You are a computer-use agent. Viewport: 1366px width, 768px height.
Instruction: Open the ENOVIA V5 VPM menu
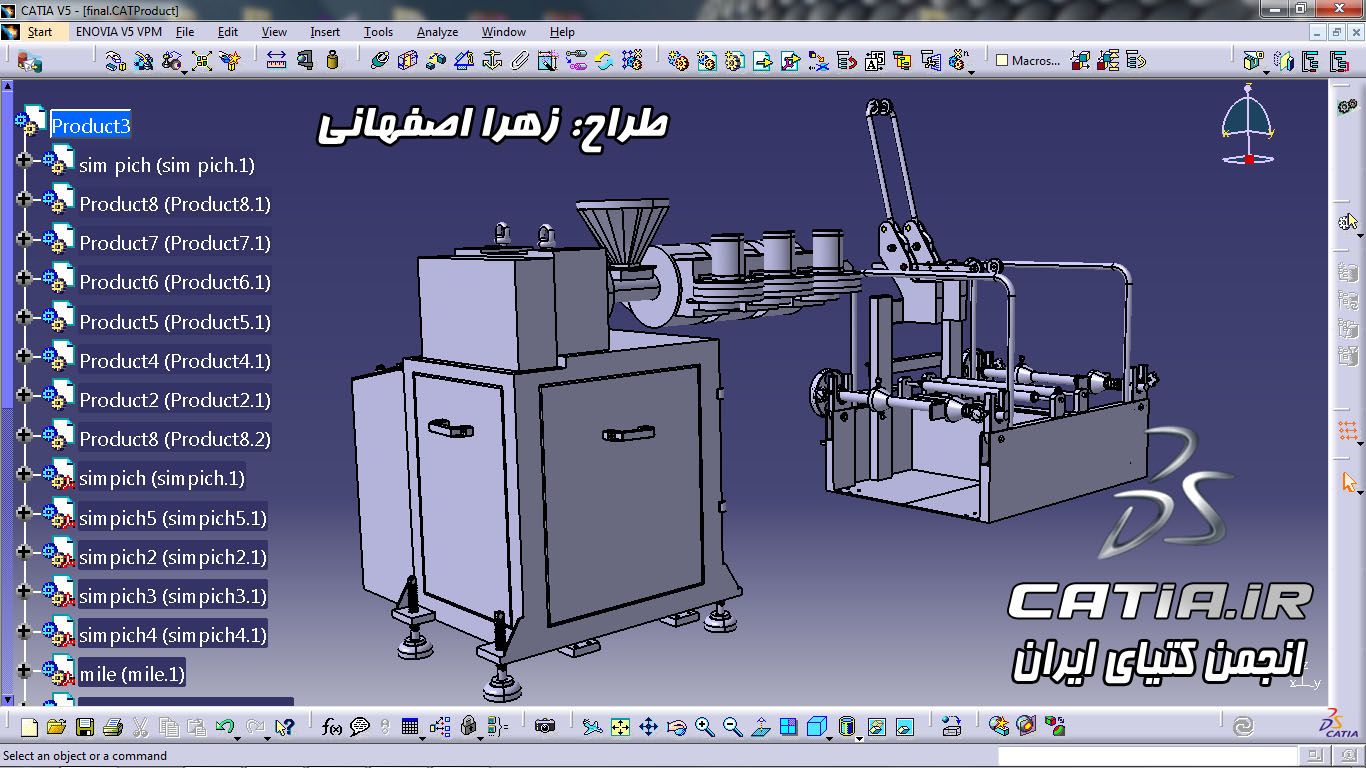(x=119, y=32)
